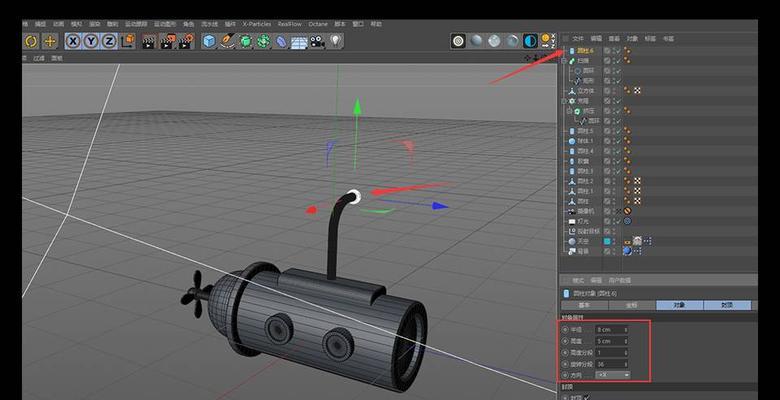Toggle the X axis lock icon
The image size is (780, 400).
click(73, 41)
